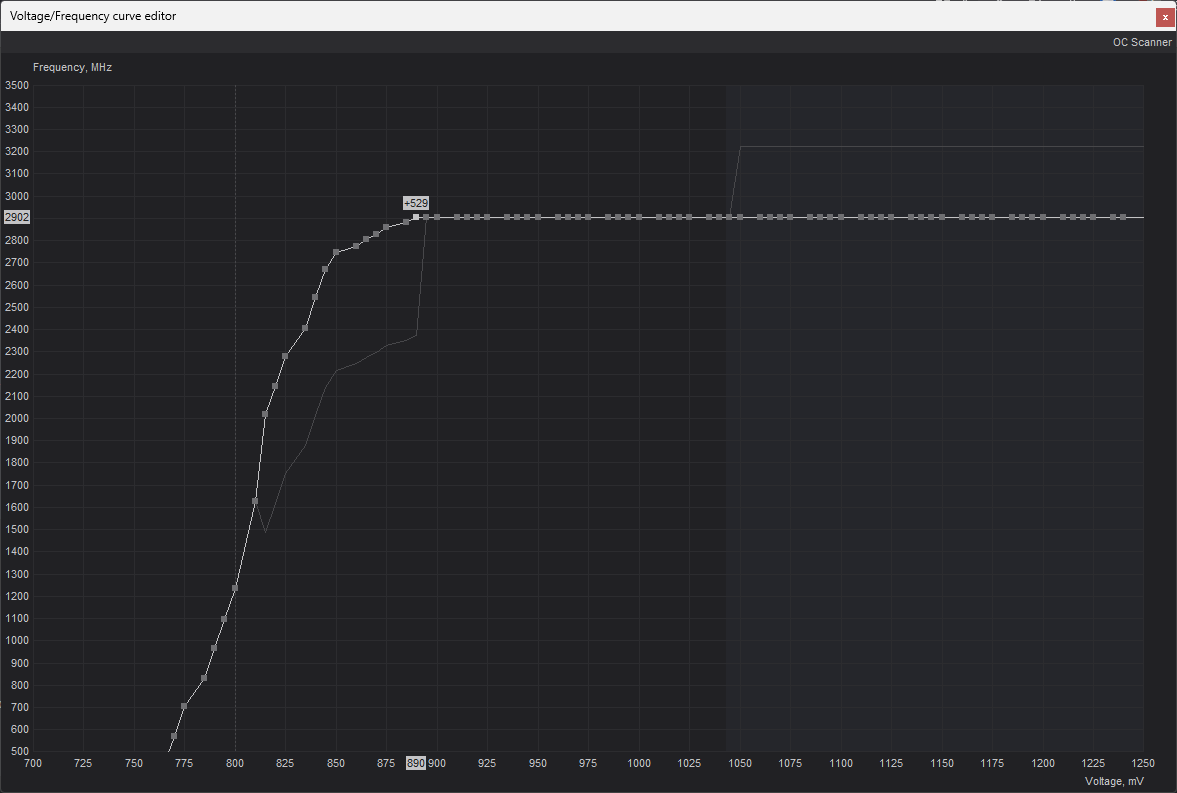Select the flat-line curve point at 950 mV
Viewport: 1177px width, 793px height.
point(538,217)
